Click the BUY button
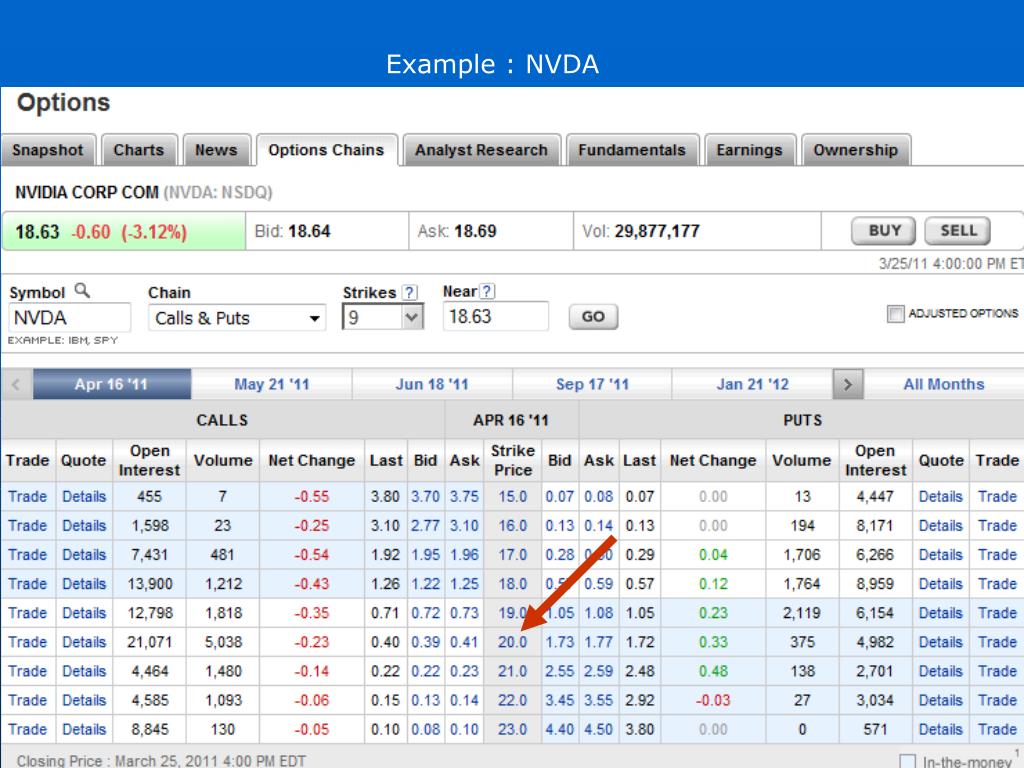The width and height of the screenshot is (1024, 768). point(884,231)
